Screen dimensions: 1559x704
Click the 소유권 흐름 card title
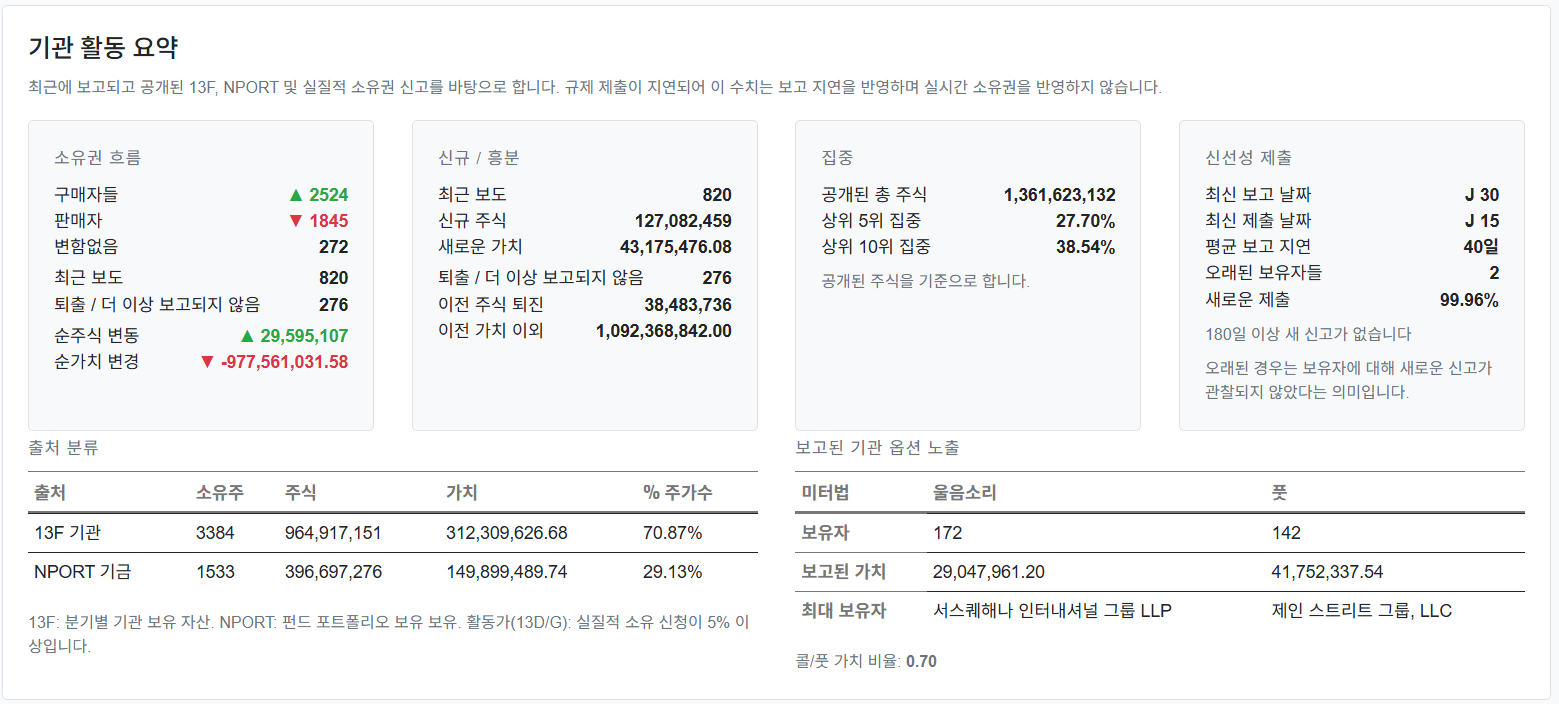pos(98,158)
